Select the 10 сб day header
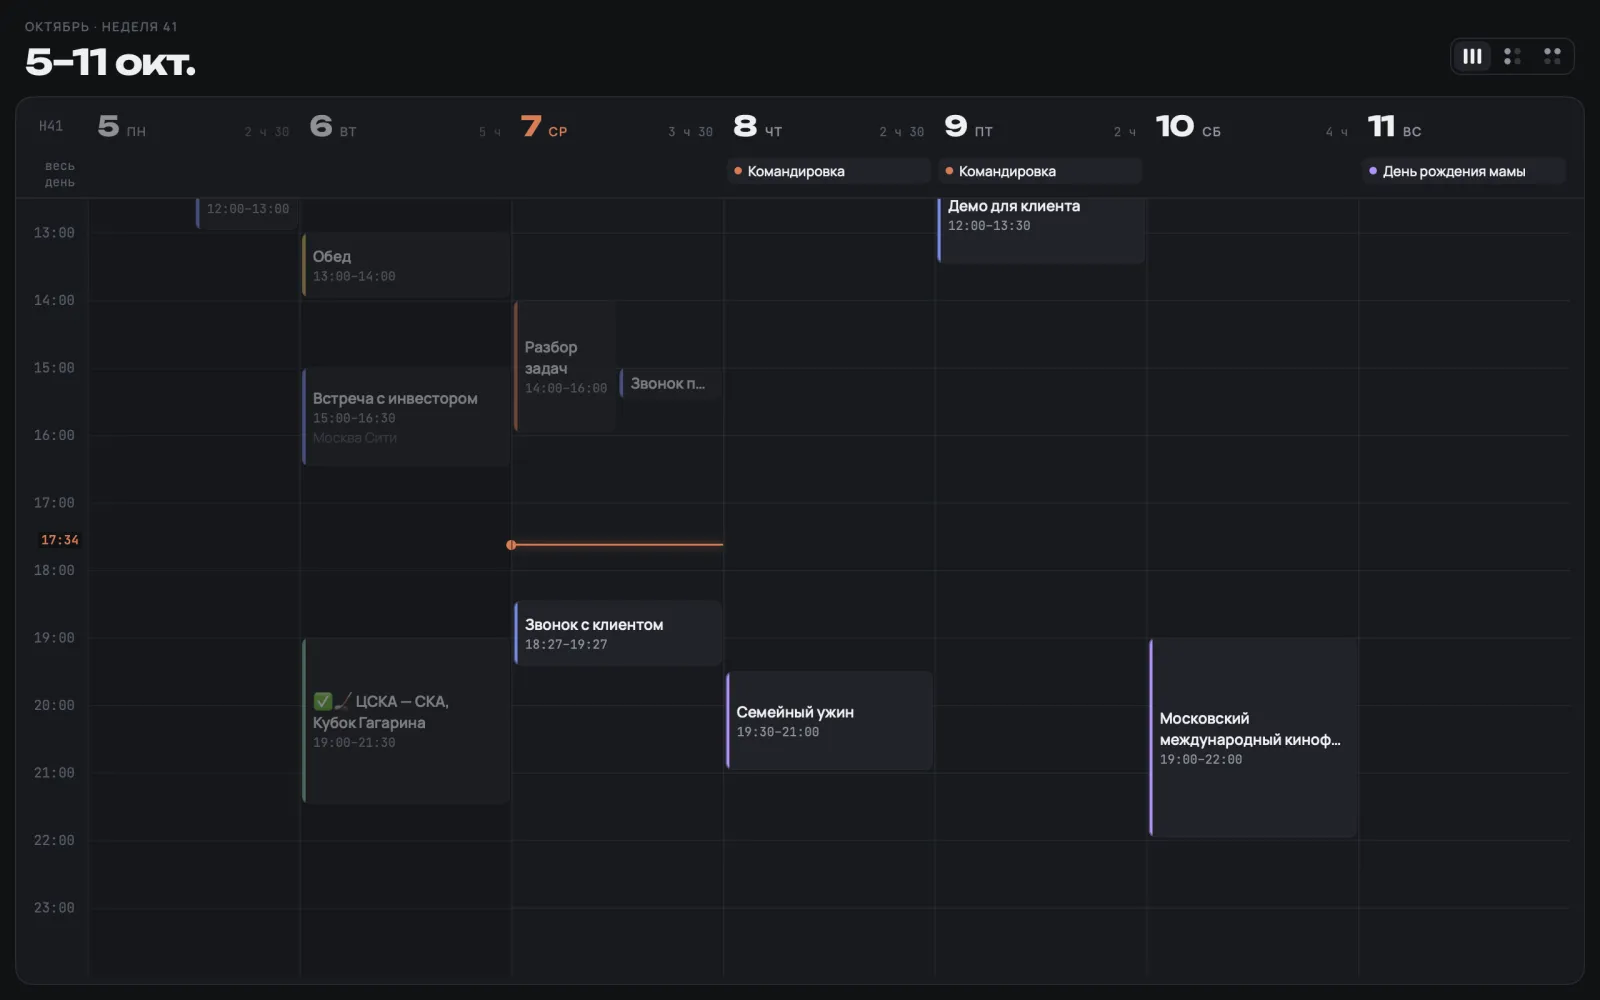Viewport: 1600px width, 1000px height. [1188, 127]
